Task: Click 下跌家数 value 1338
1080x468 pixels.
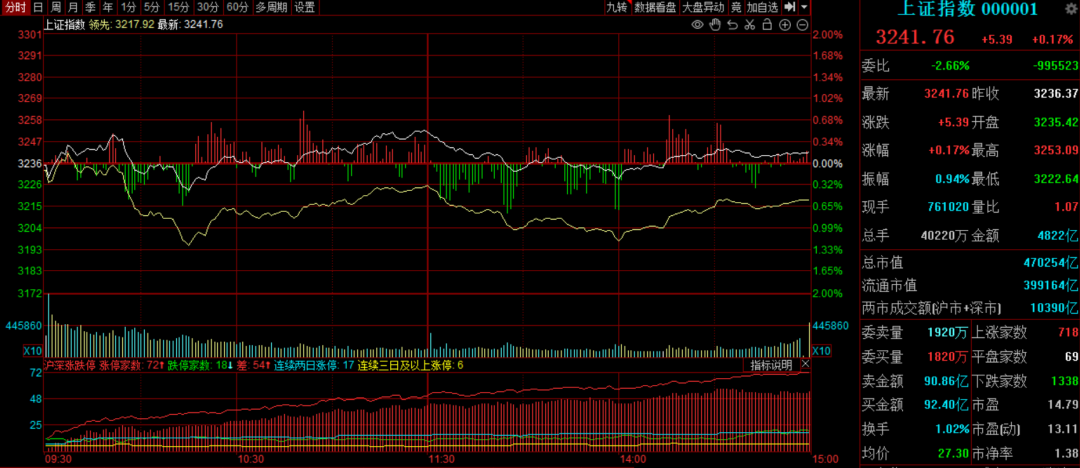Action: point(1063,380)
